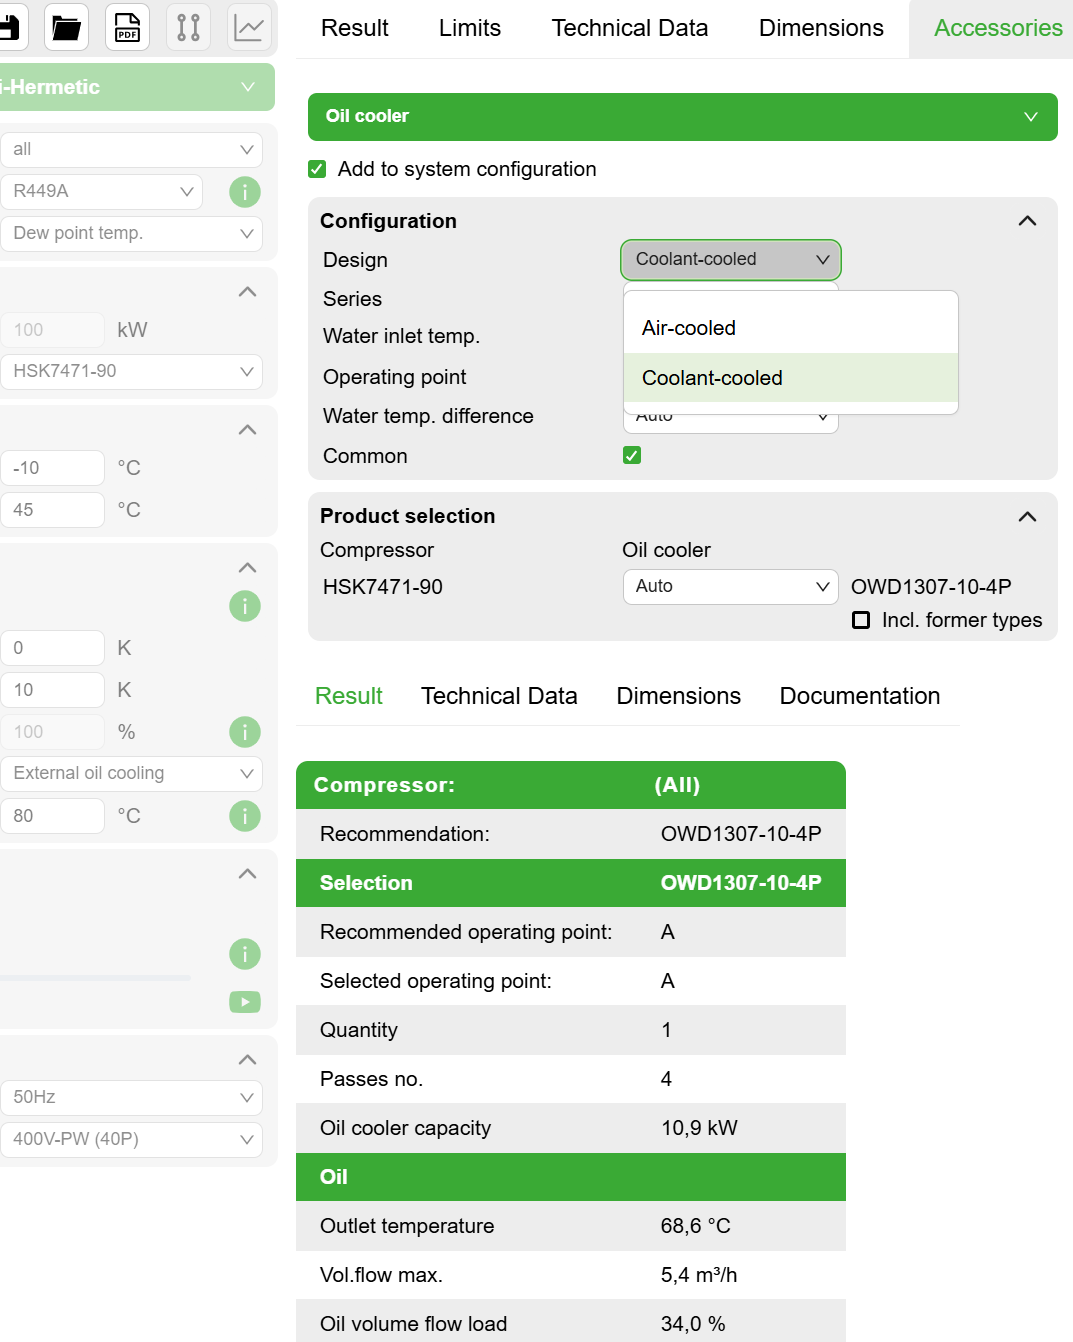Image resolution: width=1073 pixels, height=1342 pixels.
Task: Click the open folder icon in toolbar
Action: click(x=67, y=27)
